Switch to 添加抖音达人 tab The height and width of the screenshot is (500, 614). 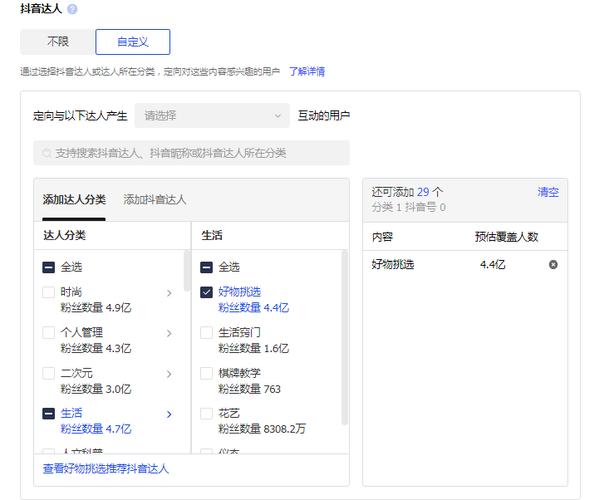coord(155,200)
